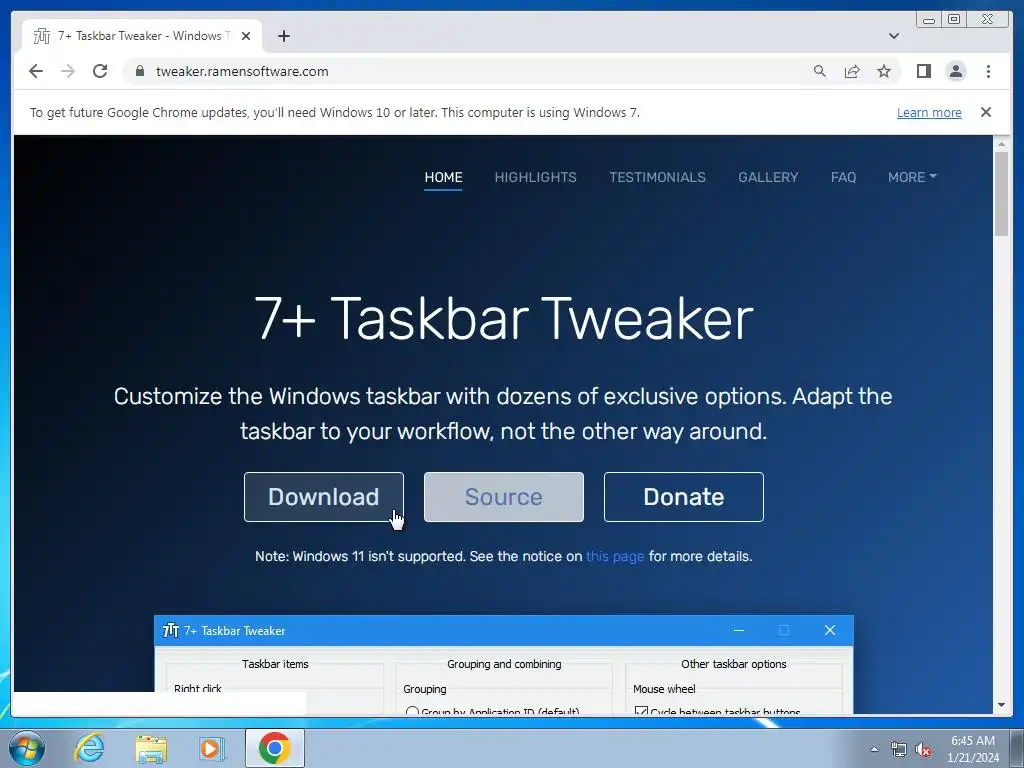The height and width of the screenshot is (768, 1024).
Task: Click the 7+ Taskbar Tweaker screenshot title bar
Action: point(504,630)
